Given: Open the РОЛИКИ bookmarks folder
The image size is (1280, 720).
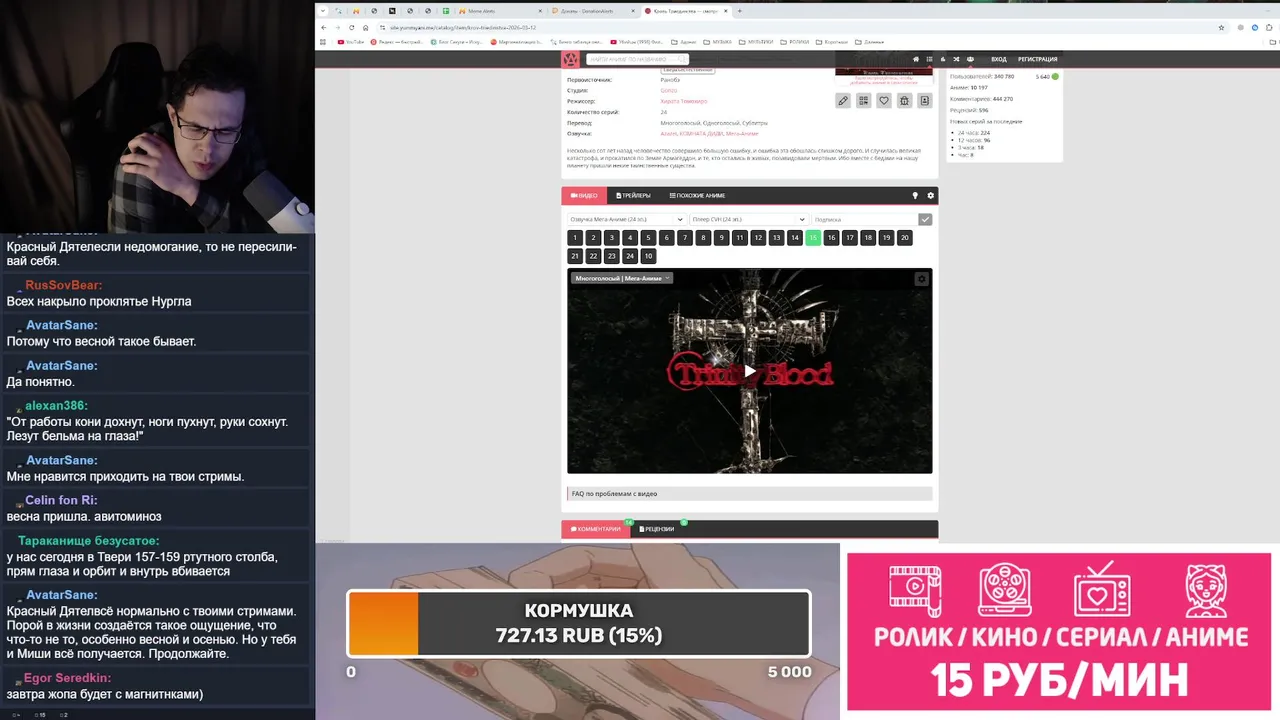Looking at the screenshot, I should click(x=796, y=42).
